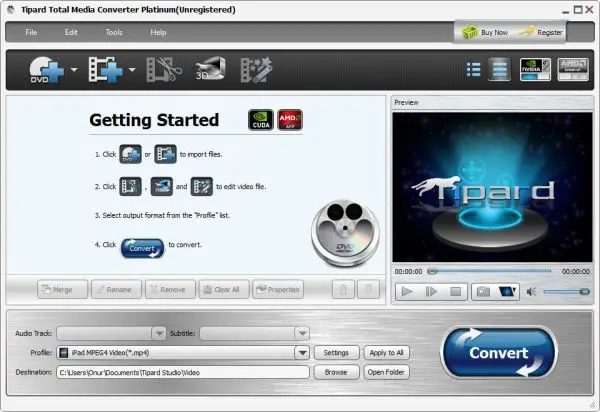Open the 3D settings tool
Viewport: 600px width, 412px height.
(210, 69)
